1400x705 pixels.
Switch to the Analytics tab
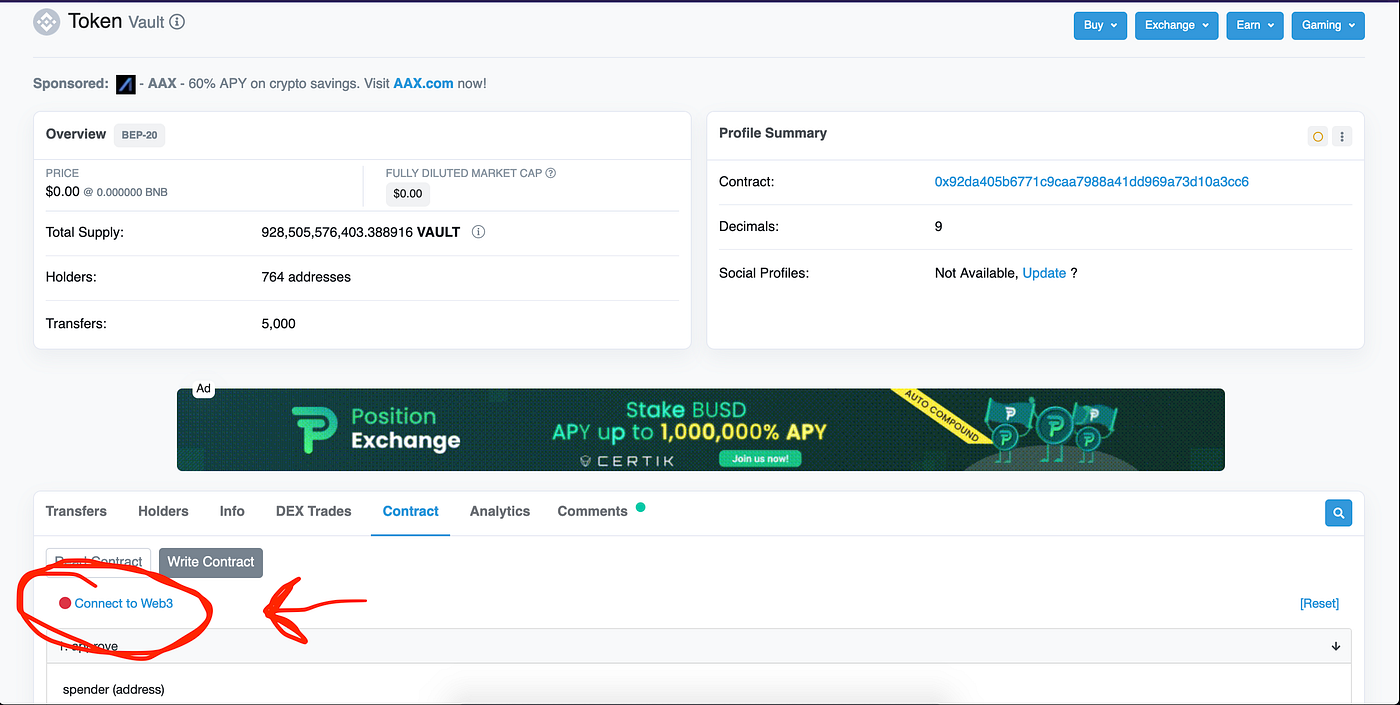[500, 511]
